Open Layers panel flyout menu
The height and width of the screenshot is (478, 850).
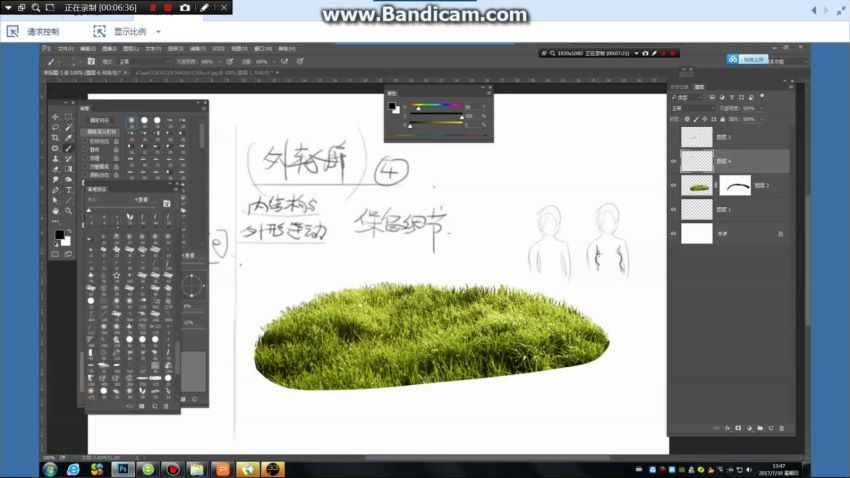click(791, 87)
